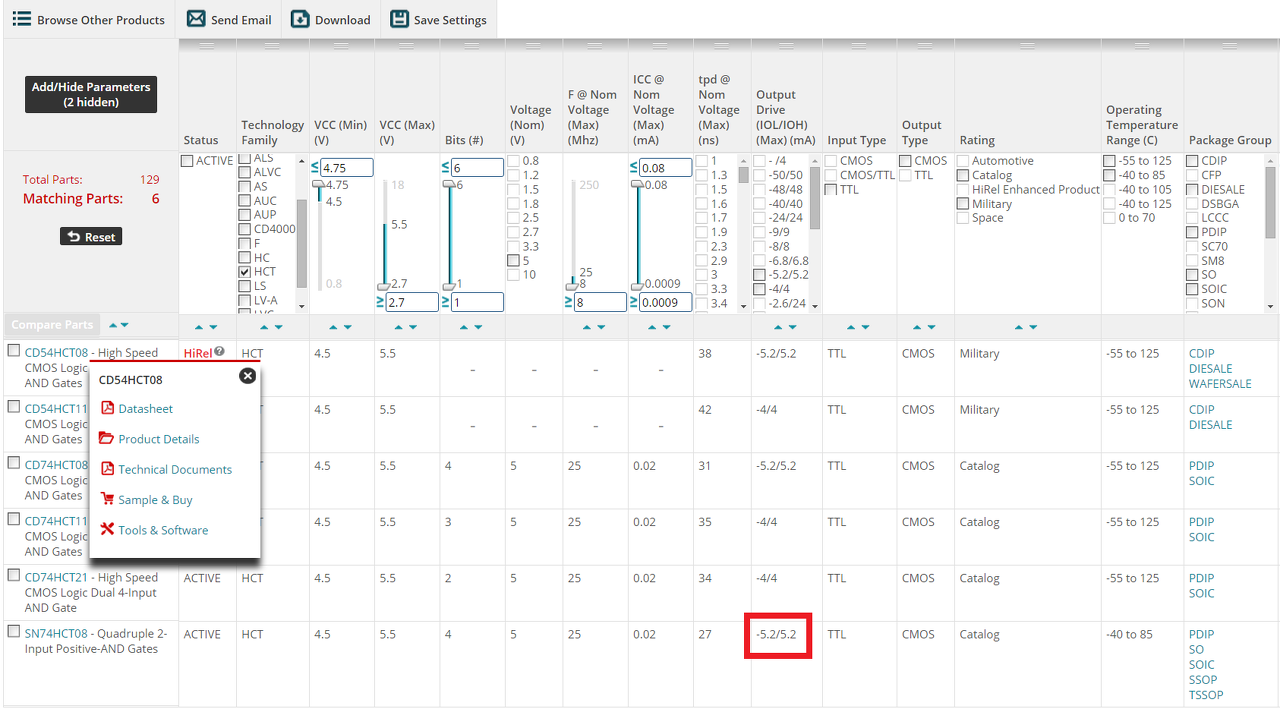Sort descending by Rating column
1280x709 pixels.
coord(1032,327)
